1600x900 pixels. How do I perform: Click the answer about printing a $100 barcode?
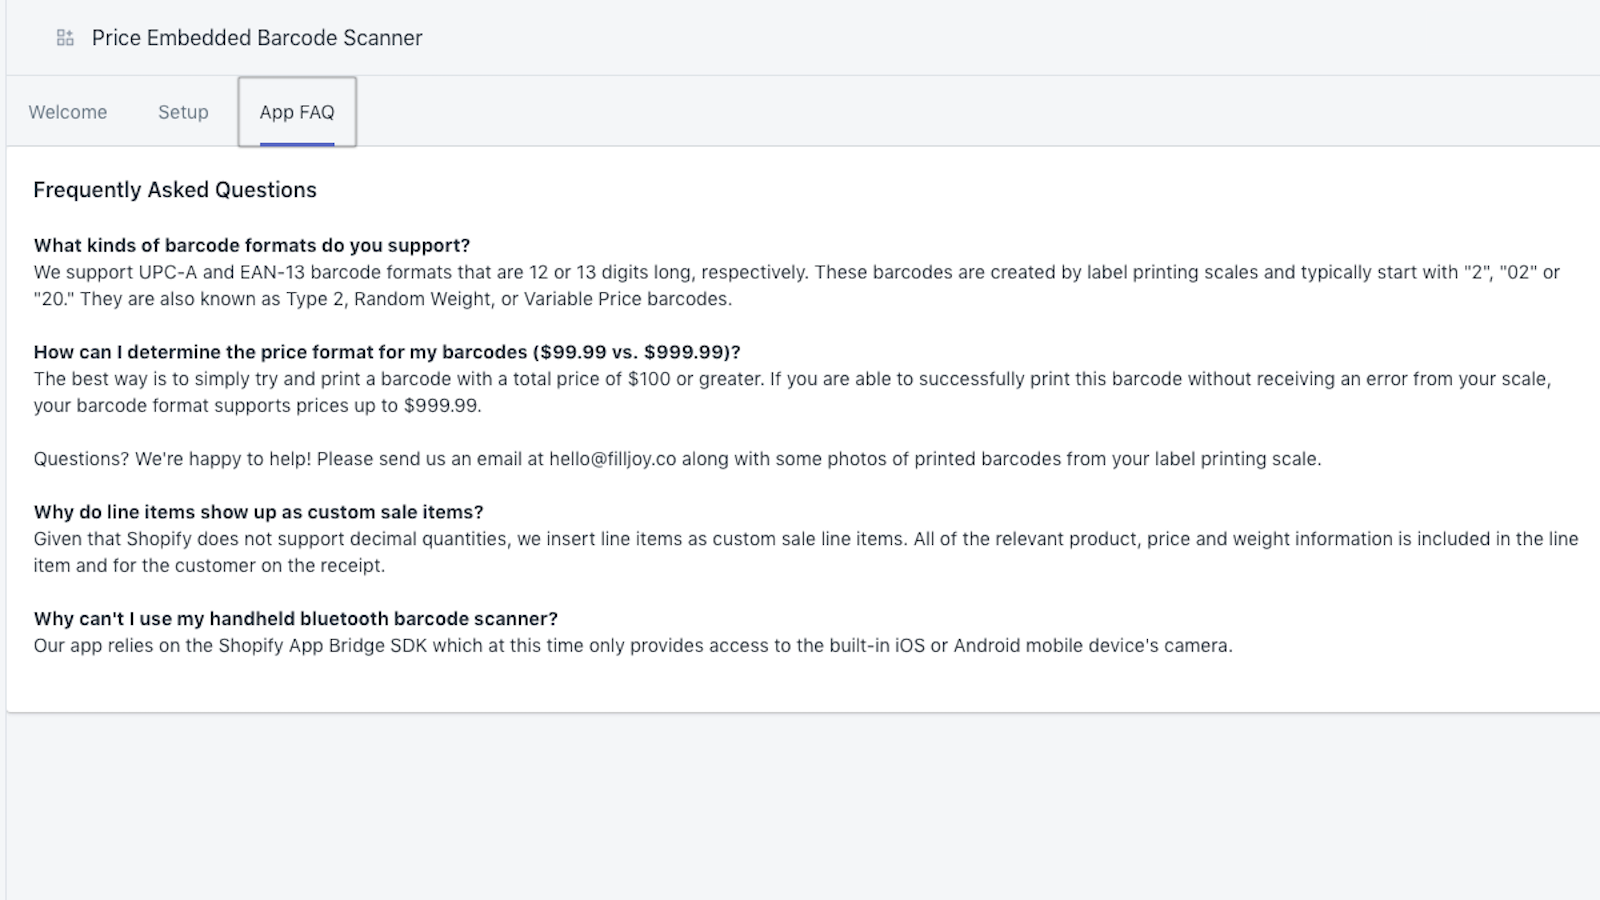(x=792, y=379)
